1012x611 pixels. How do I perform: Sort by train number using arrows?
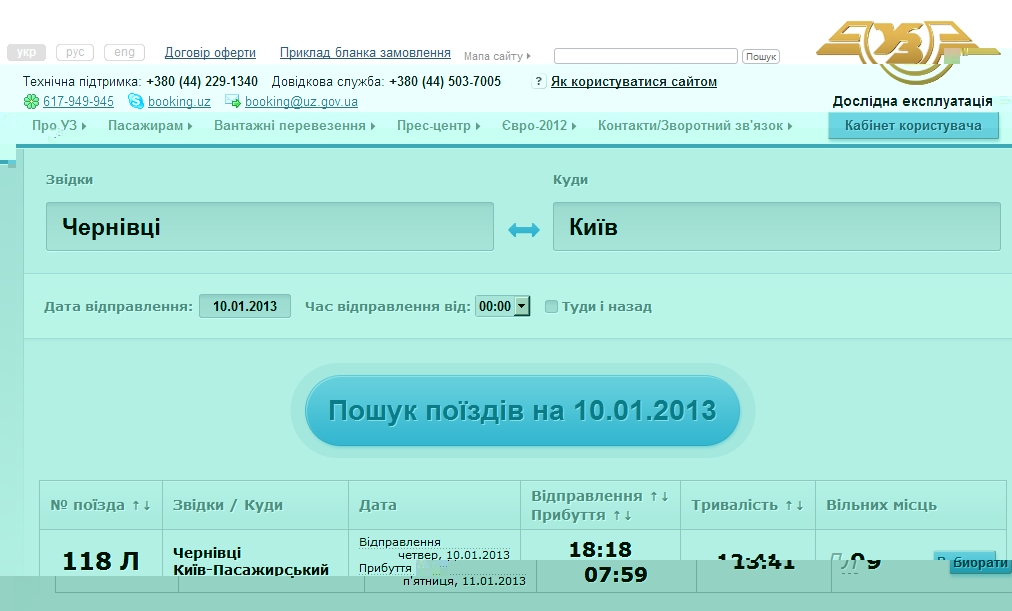coord(141,505)
